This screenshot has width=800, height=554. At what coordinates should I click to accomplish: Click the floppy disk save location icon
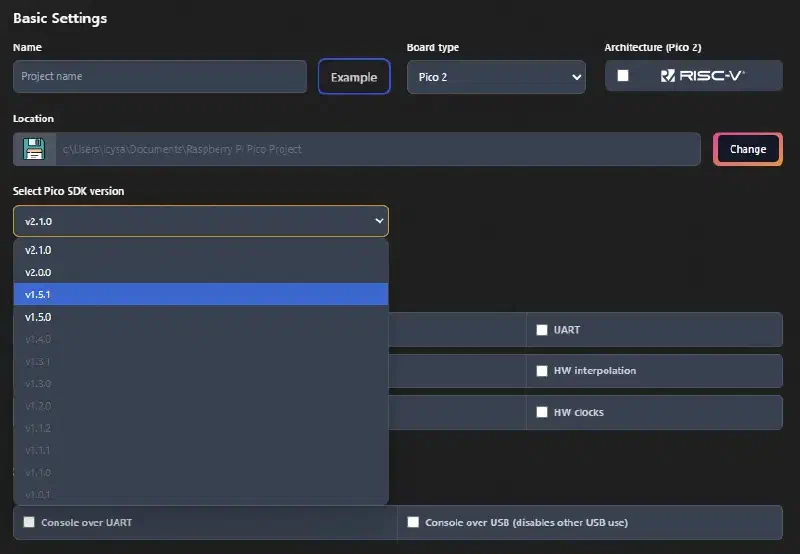pyautogui.click(x=34, y=149)
